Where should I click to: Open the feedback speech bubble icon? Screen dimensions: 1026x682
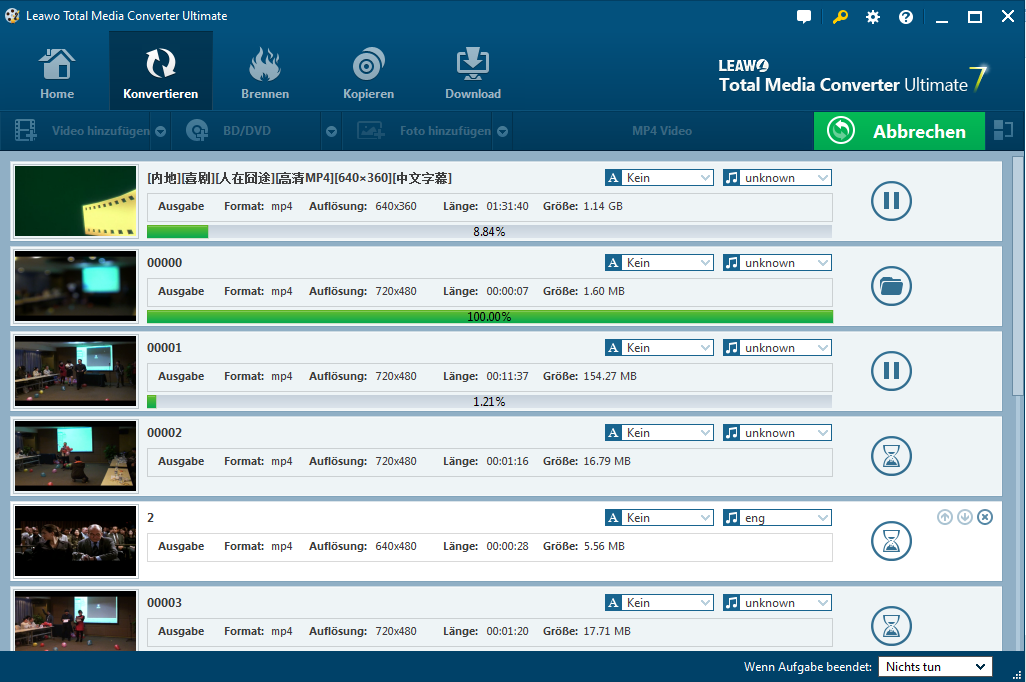[804, 17]
